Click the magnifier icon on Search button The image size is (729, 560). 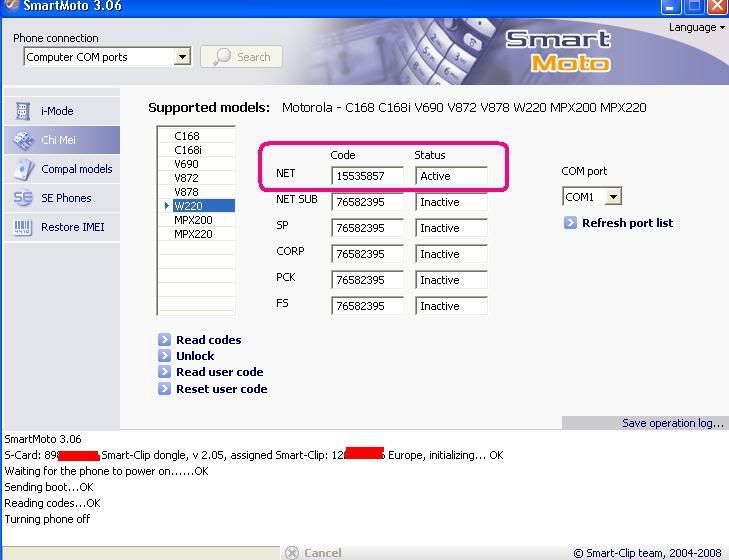[222, 57]
